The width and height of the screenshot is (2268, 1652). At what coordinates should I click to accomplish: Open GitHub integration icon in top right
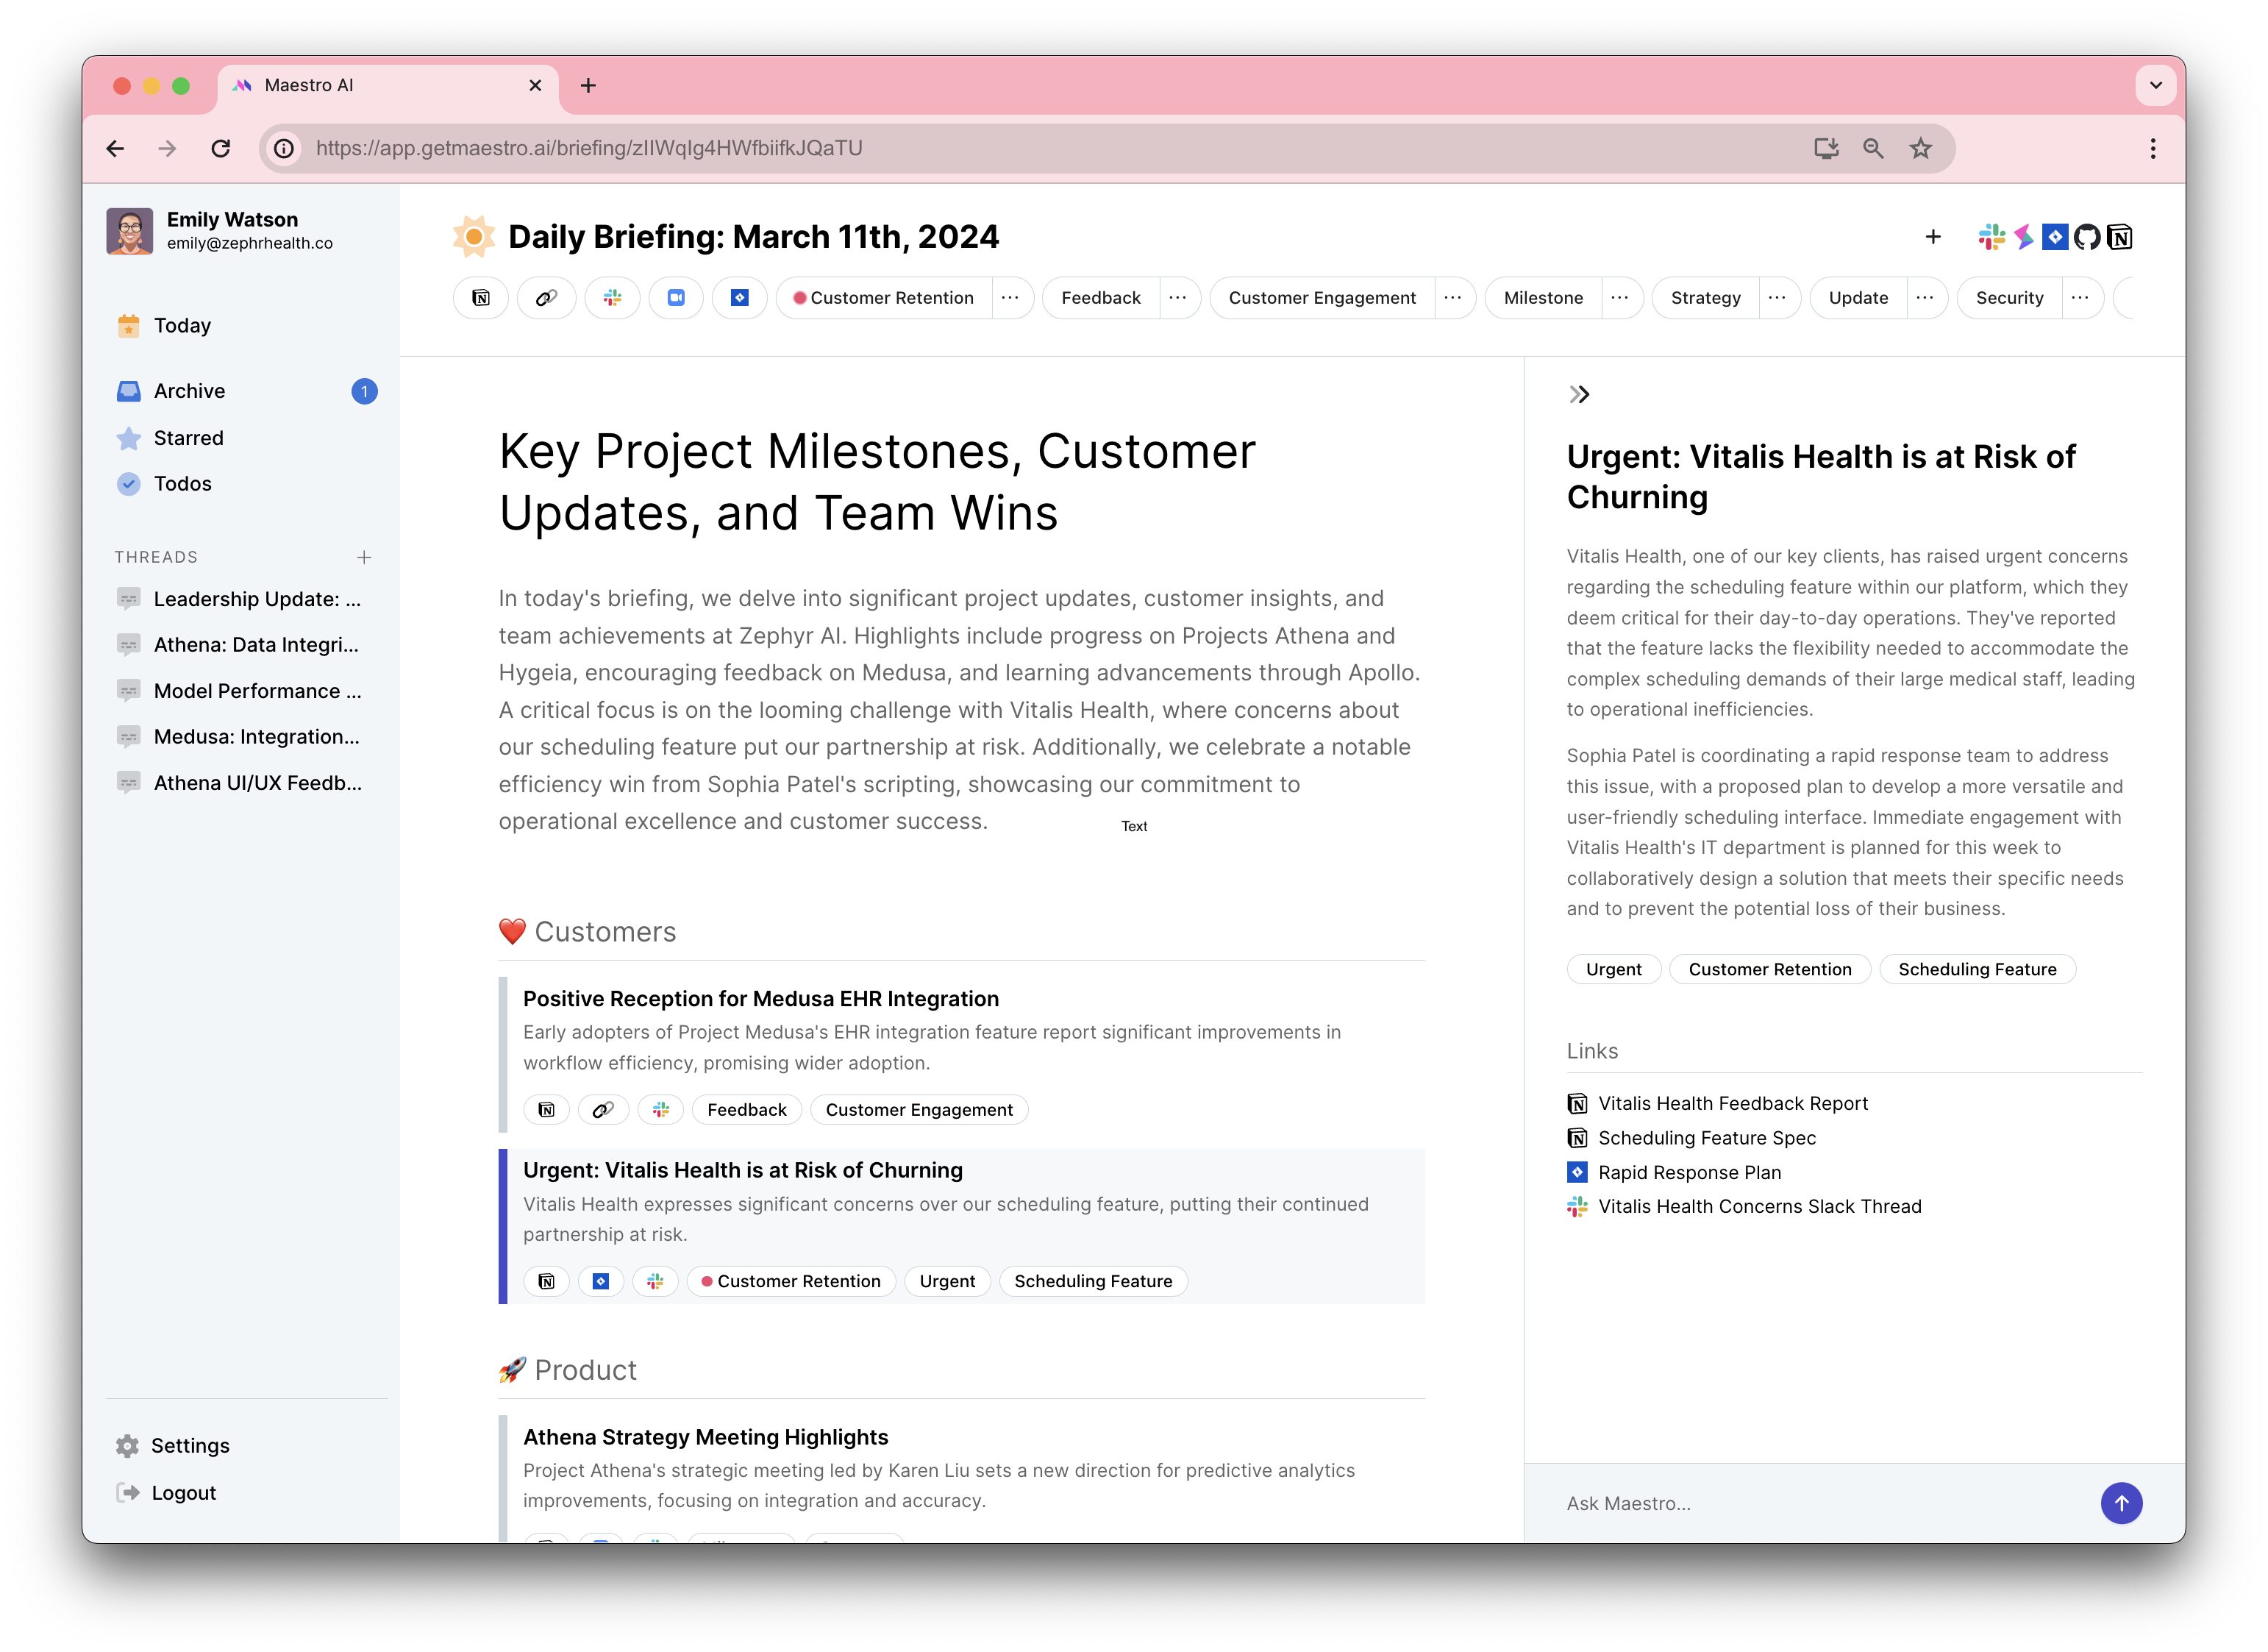(x=2088, y=237)
